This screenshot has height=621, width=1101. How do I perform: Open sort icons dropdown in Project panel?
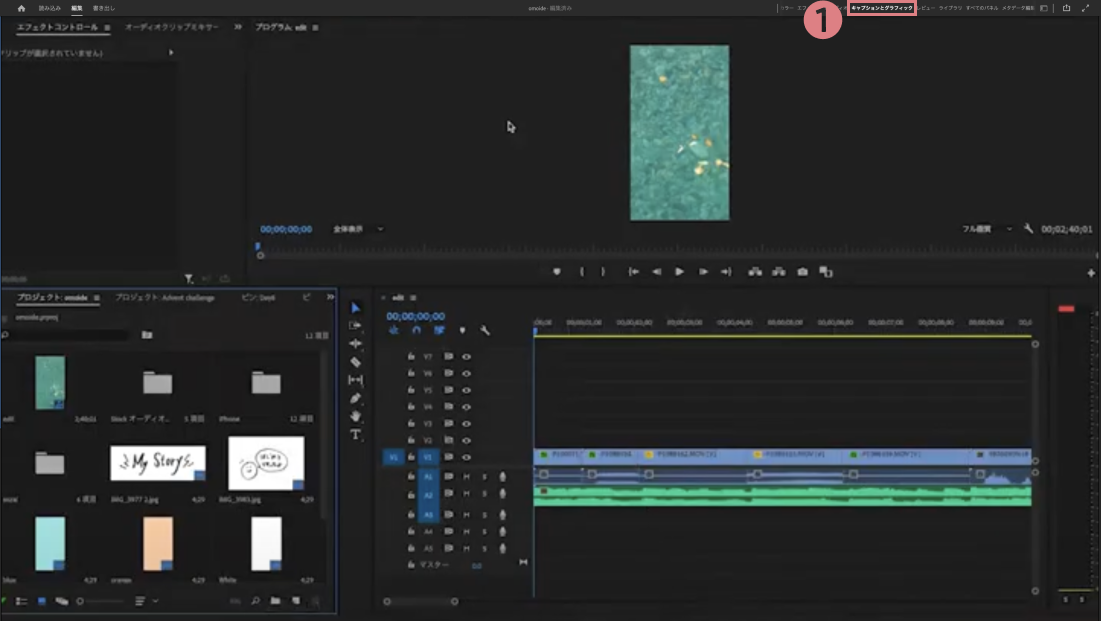pyautogui.click(x=146, y=601)
